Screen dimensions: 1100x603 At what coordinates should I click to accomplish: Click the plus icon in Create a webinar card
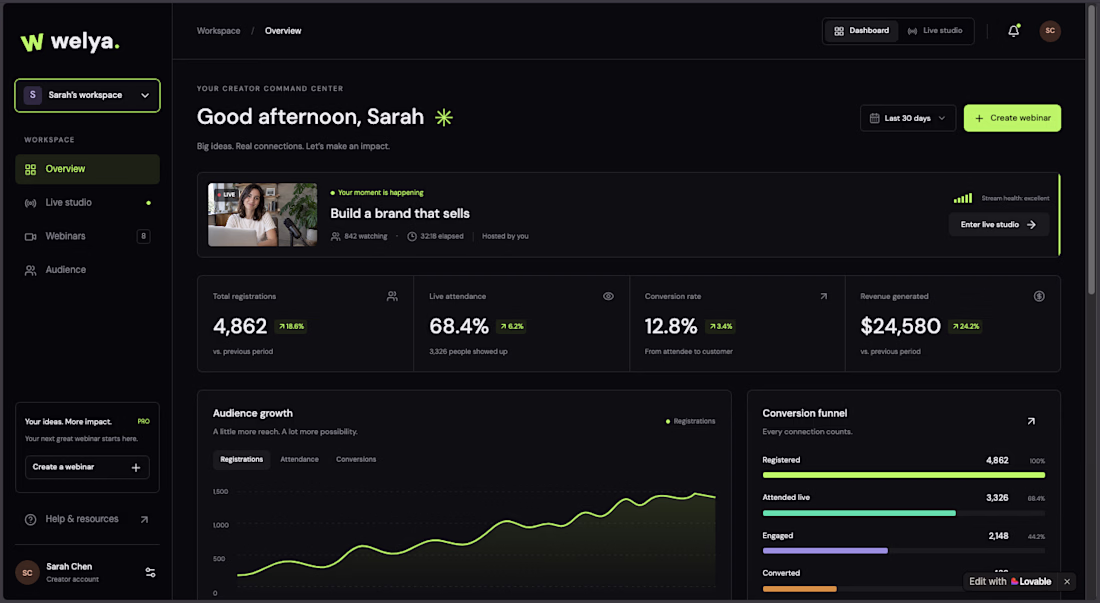point(136,468)
